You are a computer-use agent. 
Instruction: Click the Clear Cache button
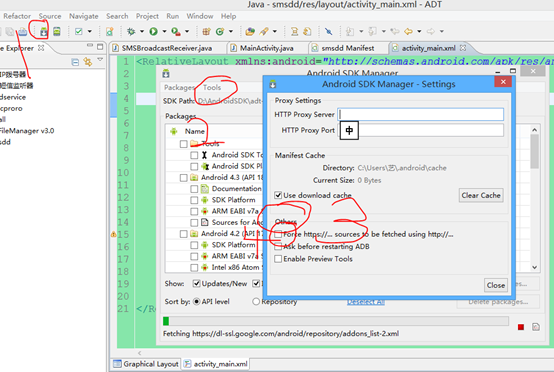coord(481,195)
